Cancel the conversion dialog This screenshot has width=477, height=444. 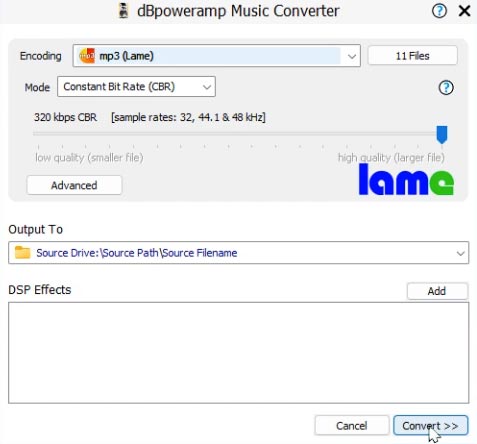351,426
